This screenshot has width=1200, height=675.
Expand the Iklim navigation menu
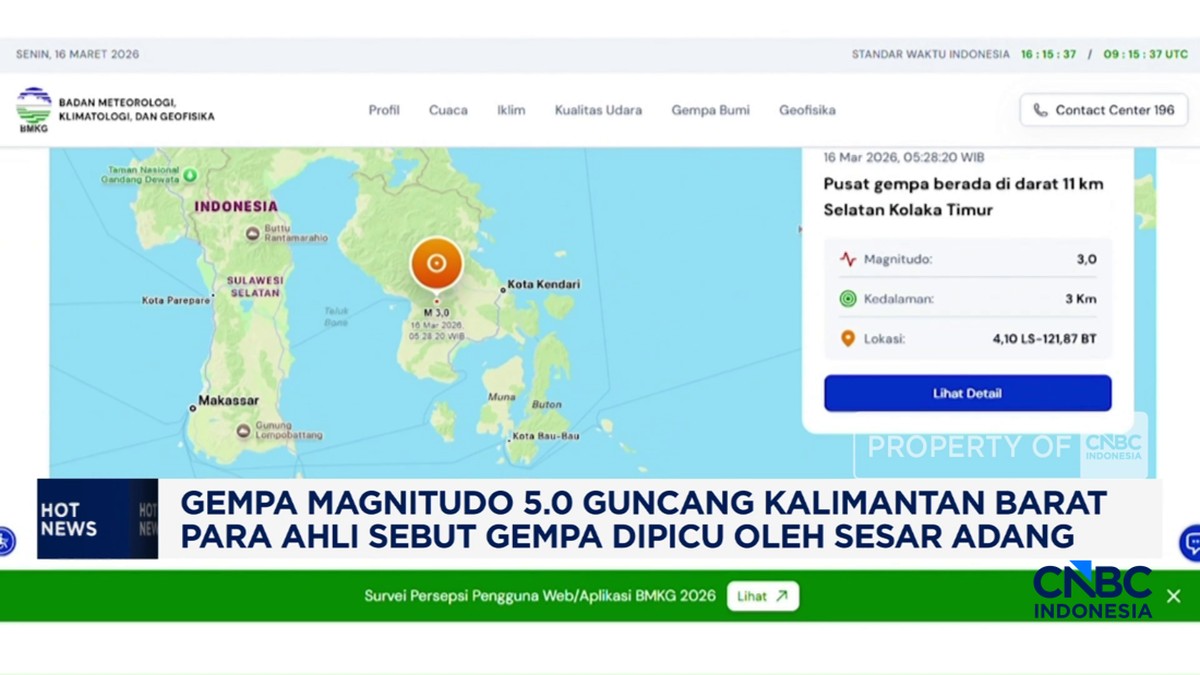pyautogui.click(x=511, y=110)
